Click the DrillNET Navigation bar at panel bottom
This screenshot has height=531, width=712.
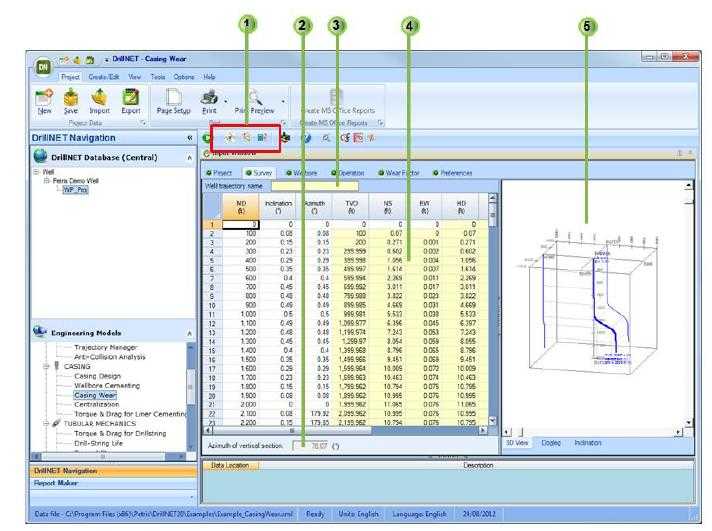[114, 471]
